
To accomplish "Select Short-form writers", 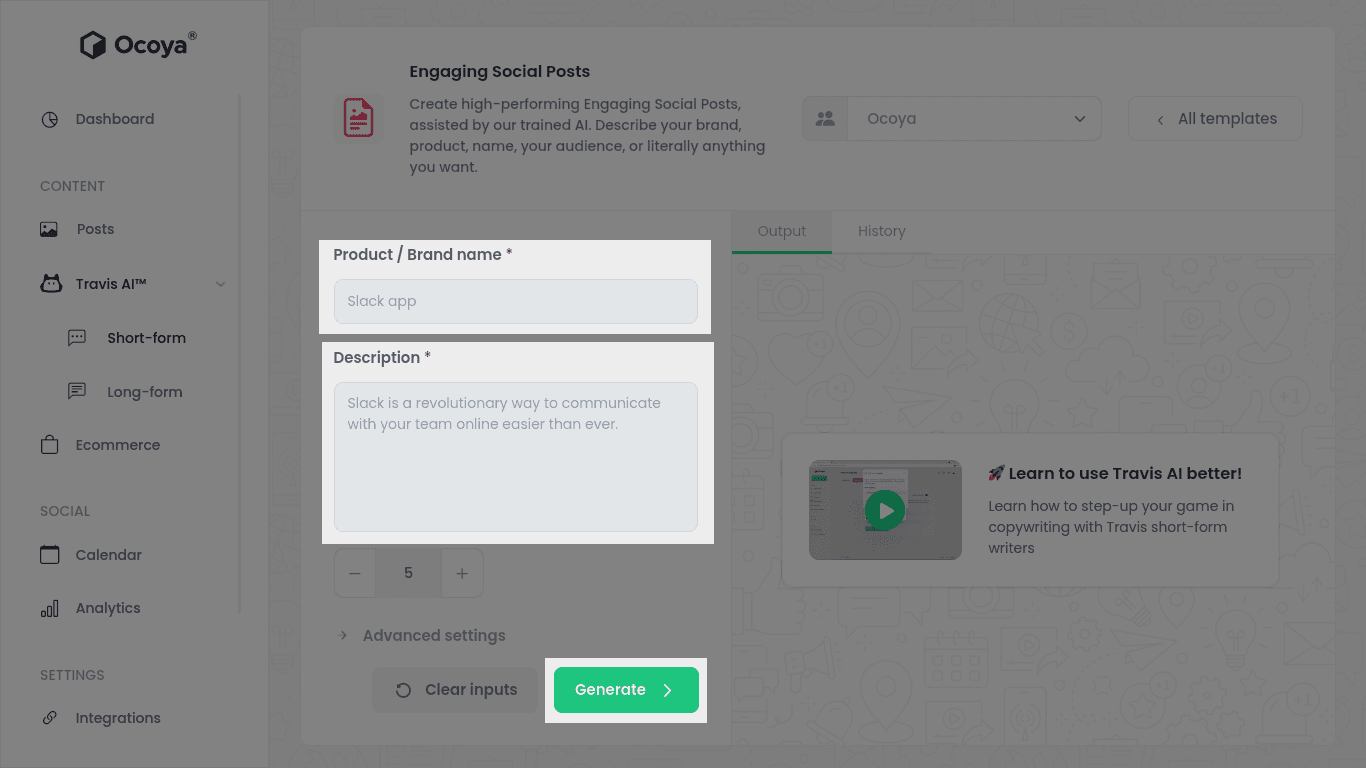I will [147, 338].
